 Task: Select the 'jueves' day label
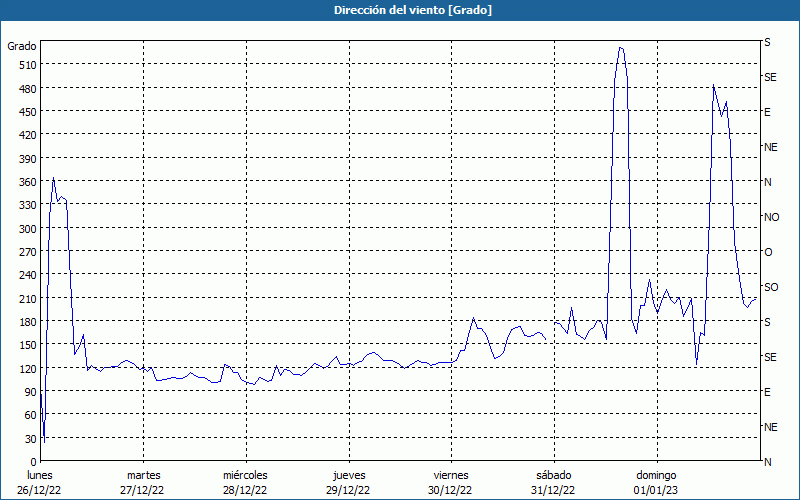(349, 476)
